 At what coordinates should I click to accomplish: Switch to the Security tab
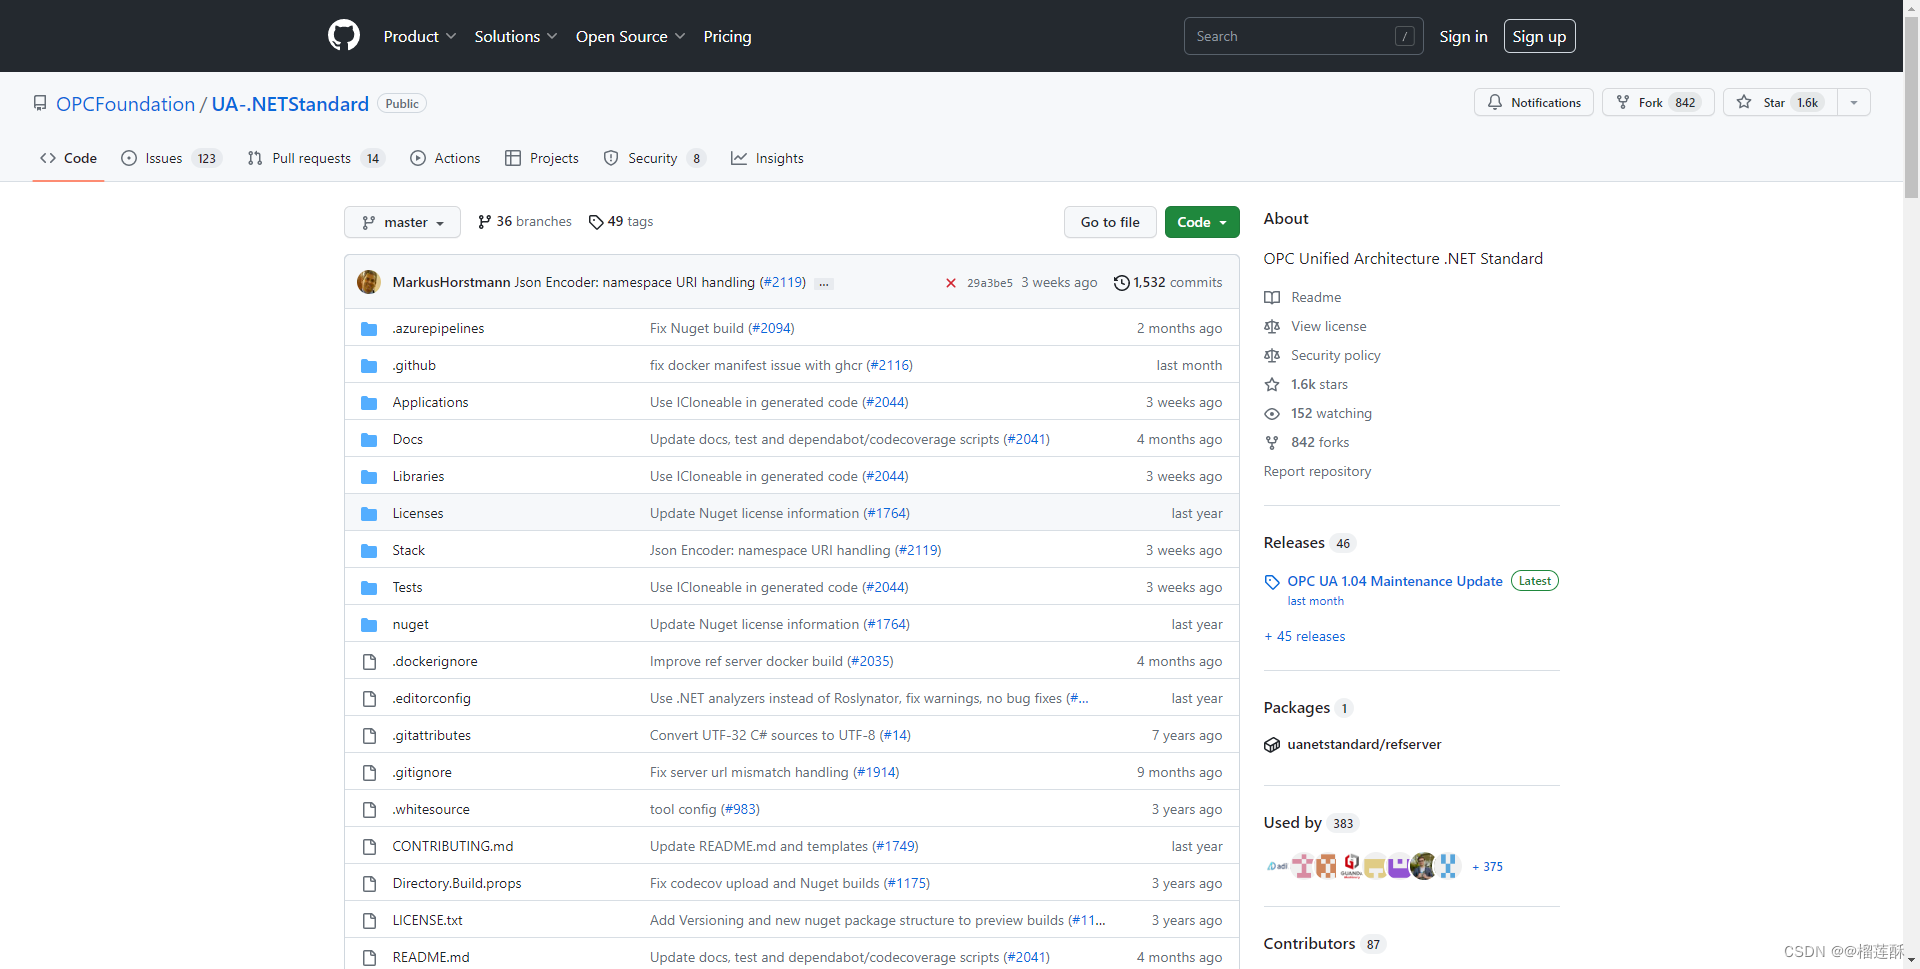pyautogui.click(x=655, y=158)
